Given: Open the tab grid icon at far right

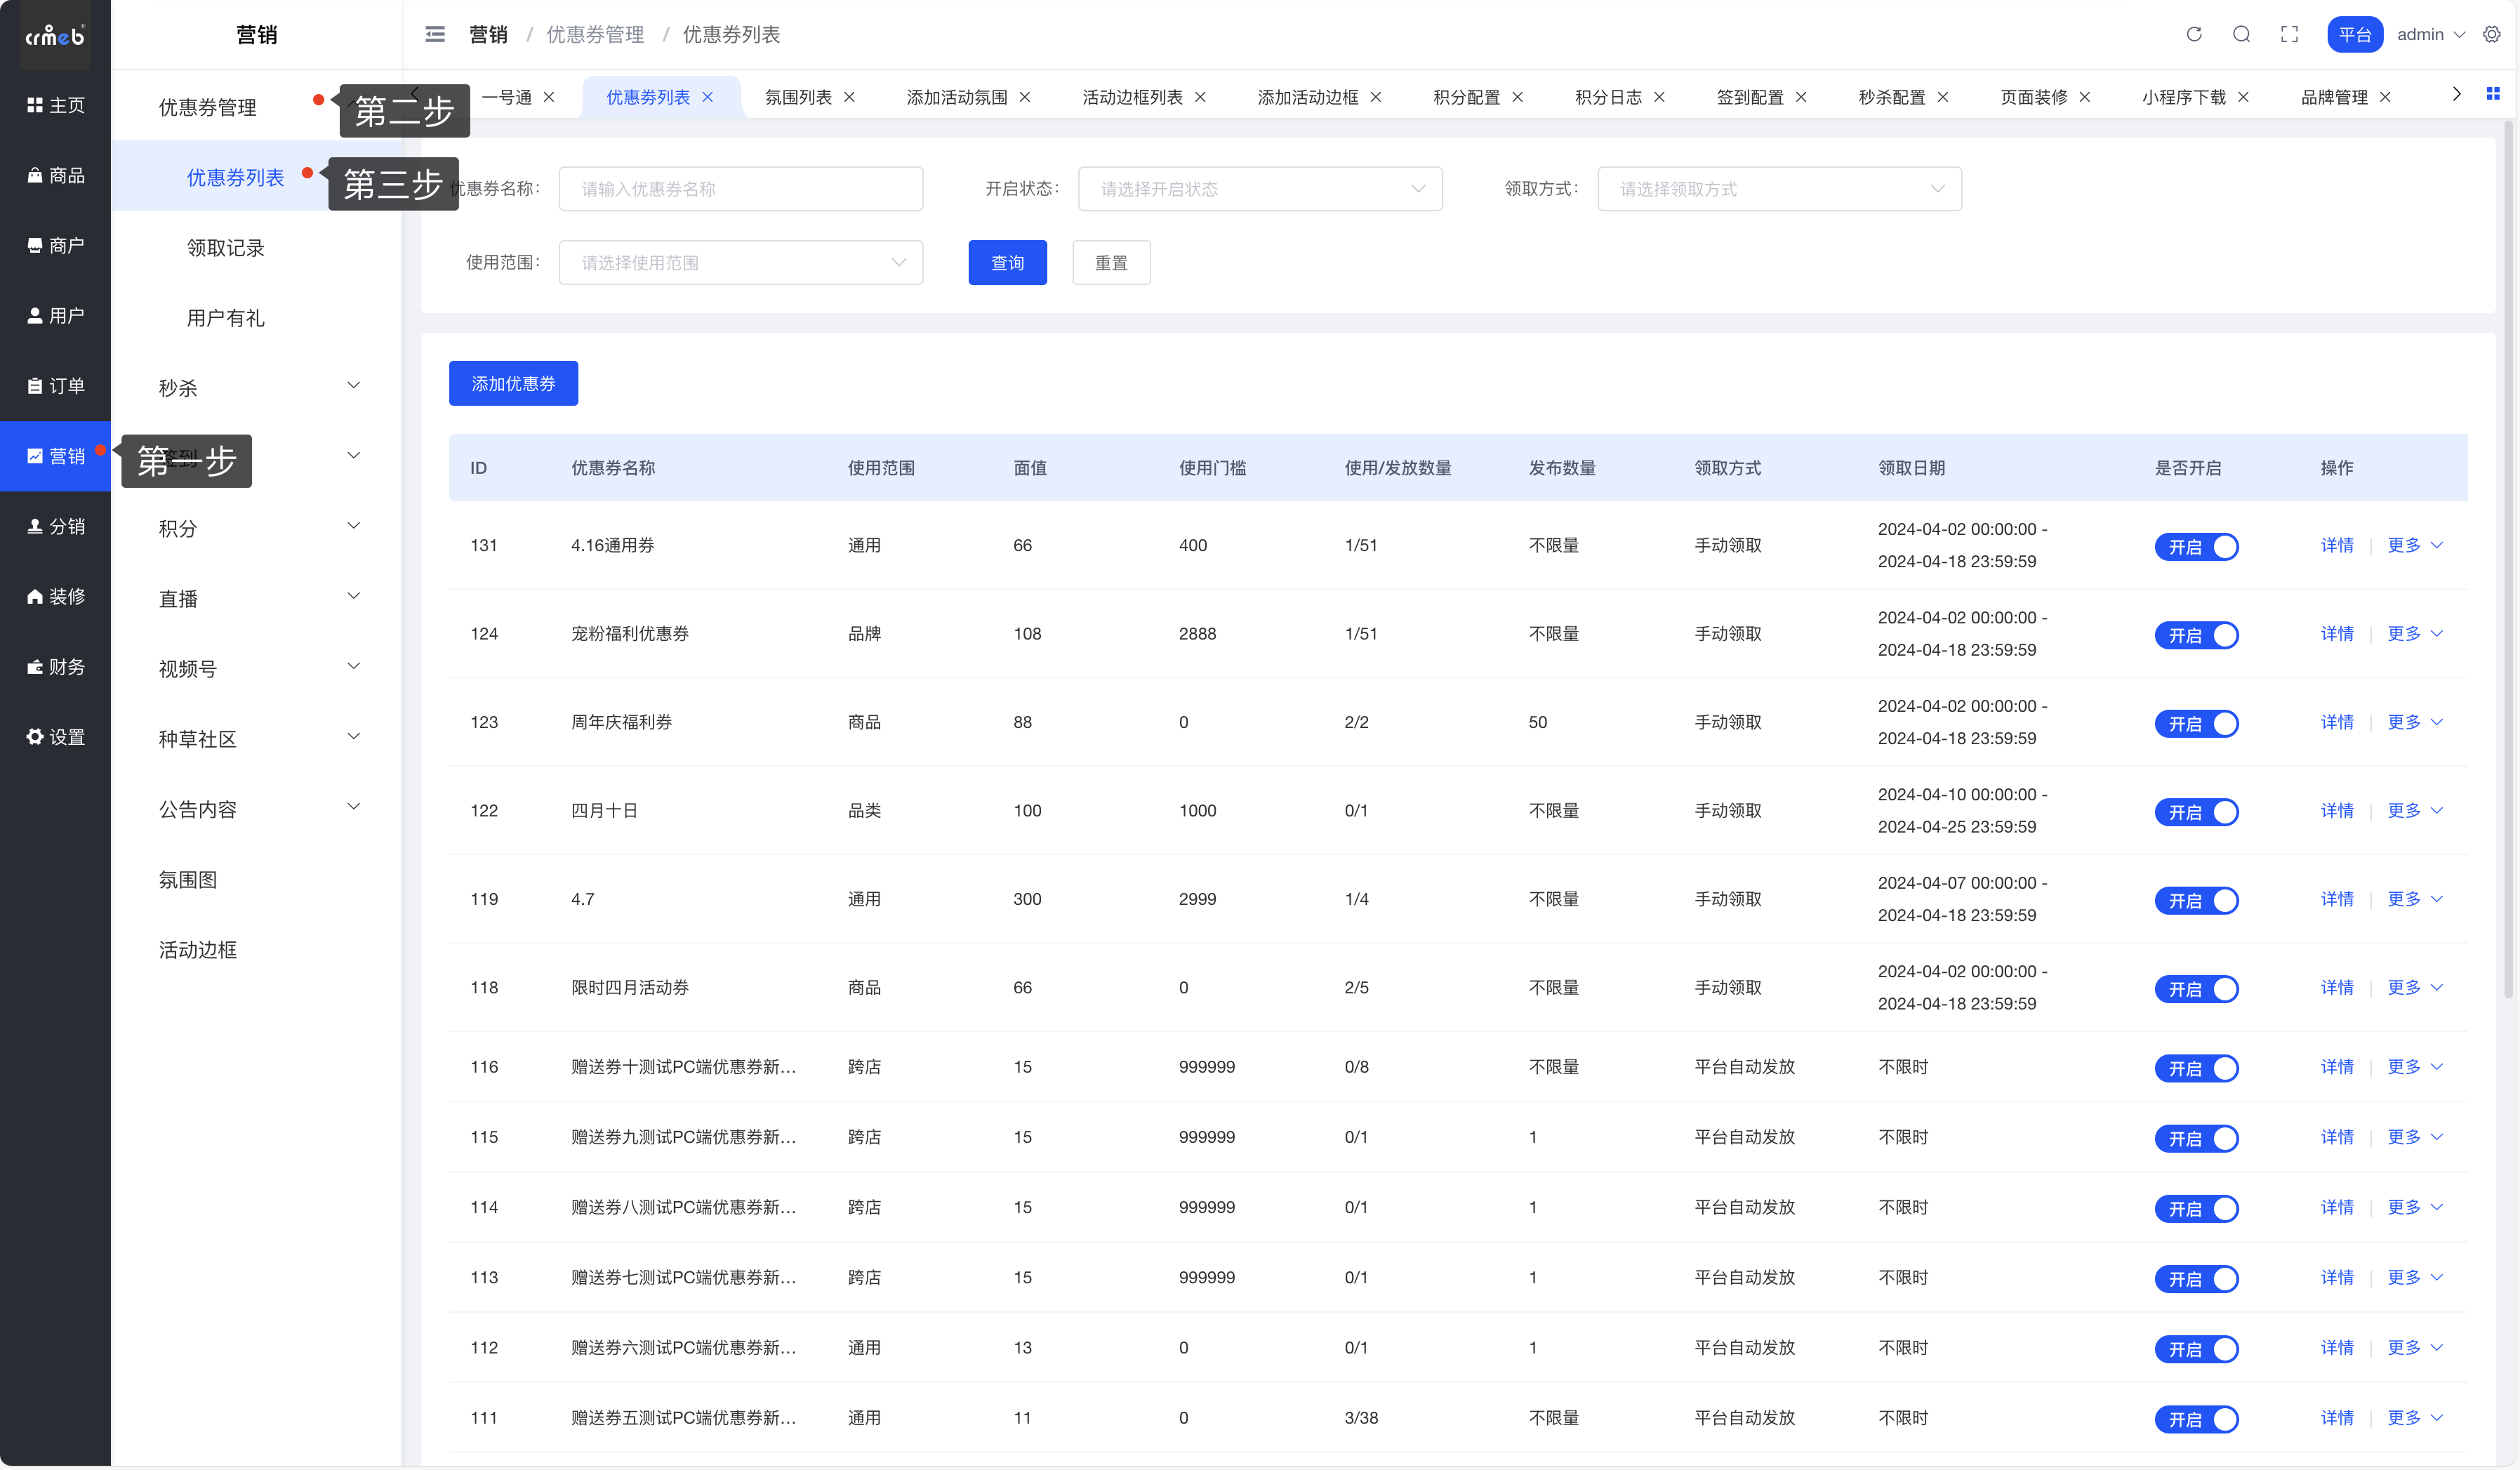Looking at the screenshot, I should pos(2493,94).
